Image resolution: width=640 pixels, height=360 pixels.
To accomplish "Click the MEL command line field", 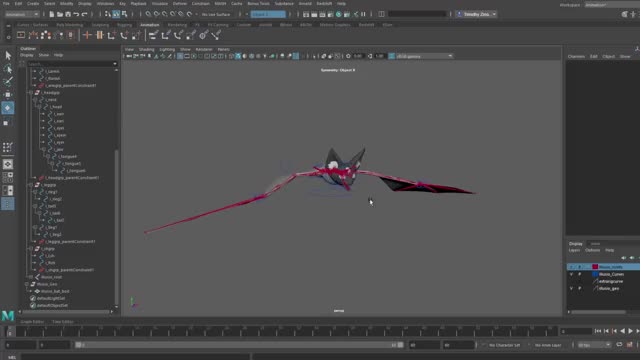I will (135, 357).
